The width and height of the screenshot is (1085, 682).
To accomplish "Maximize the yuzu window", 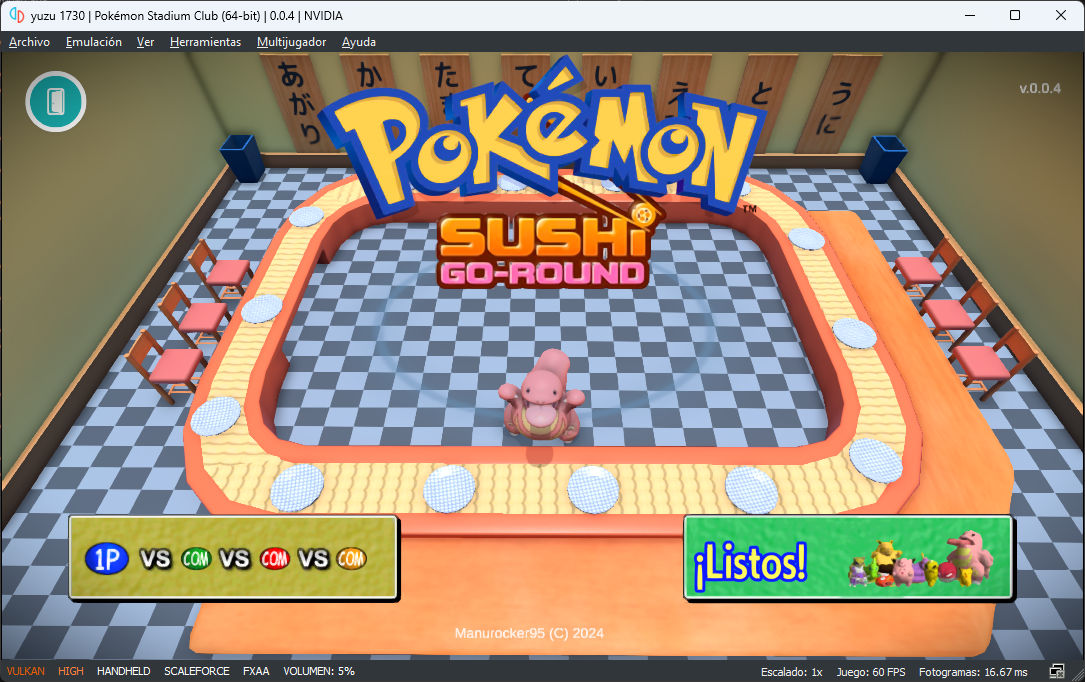I will coord(1014,15).
